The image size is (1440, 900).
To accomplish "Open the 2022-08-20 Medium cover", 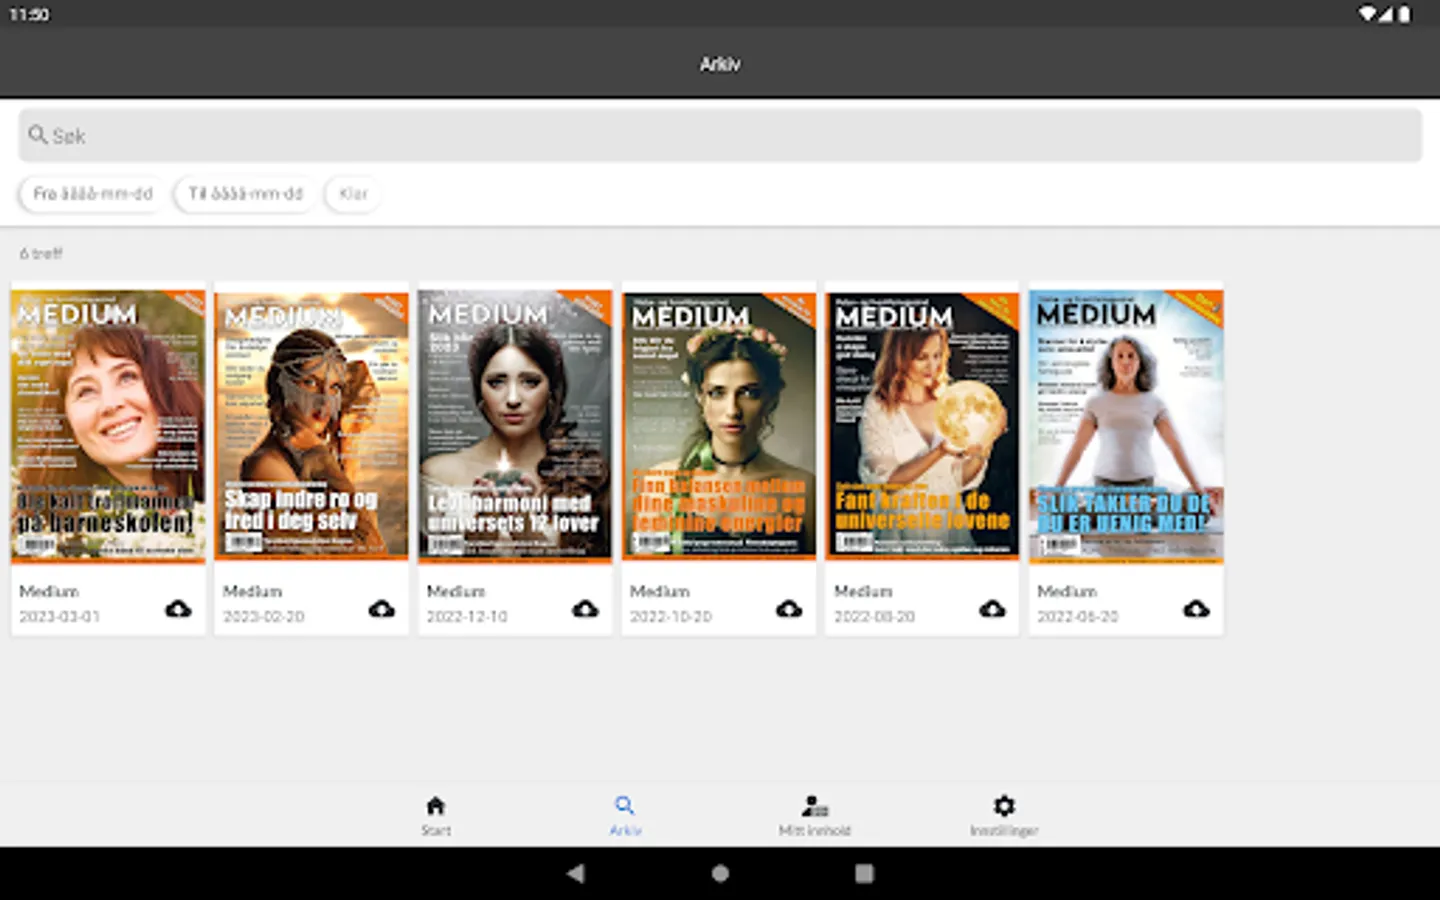I will point(922,427).
